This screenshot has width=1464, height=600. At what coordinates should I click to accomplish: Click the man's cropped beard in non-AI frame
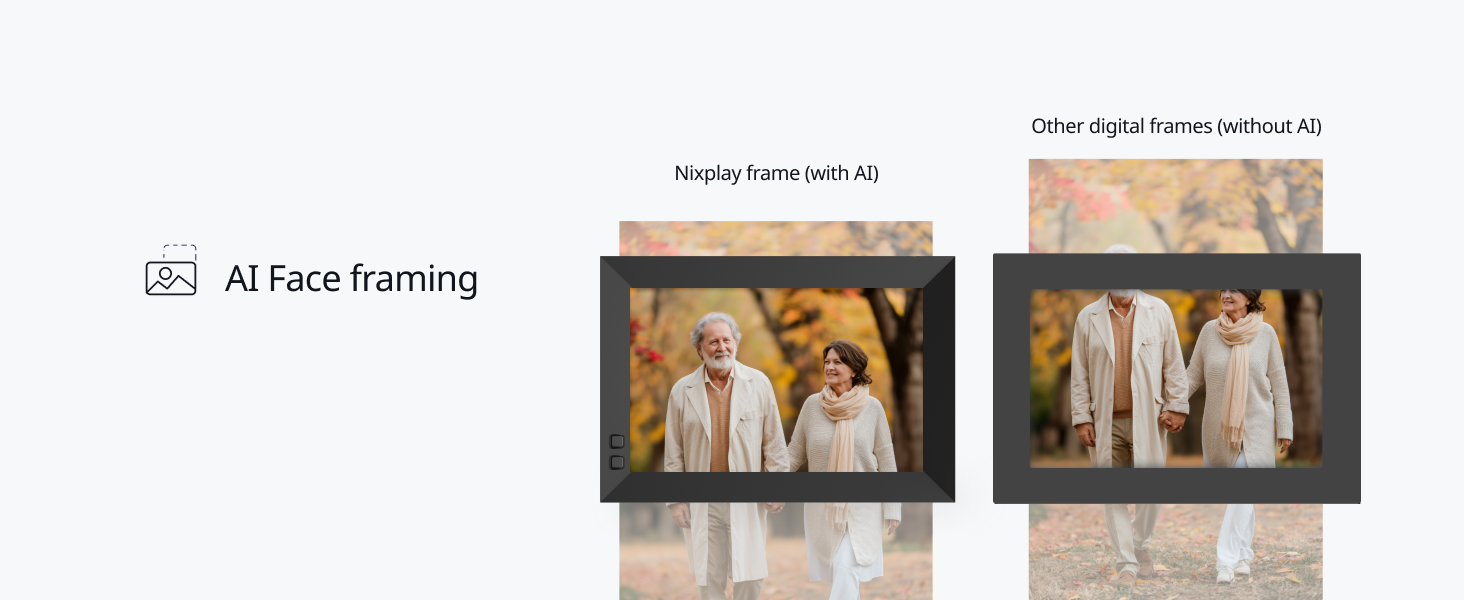coord(1125,294)
